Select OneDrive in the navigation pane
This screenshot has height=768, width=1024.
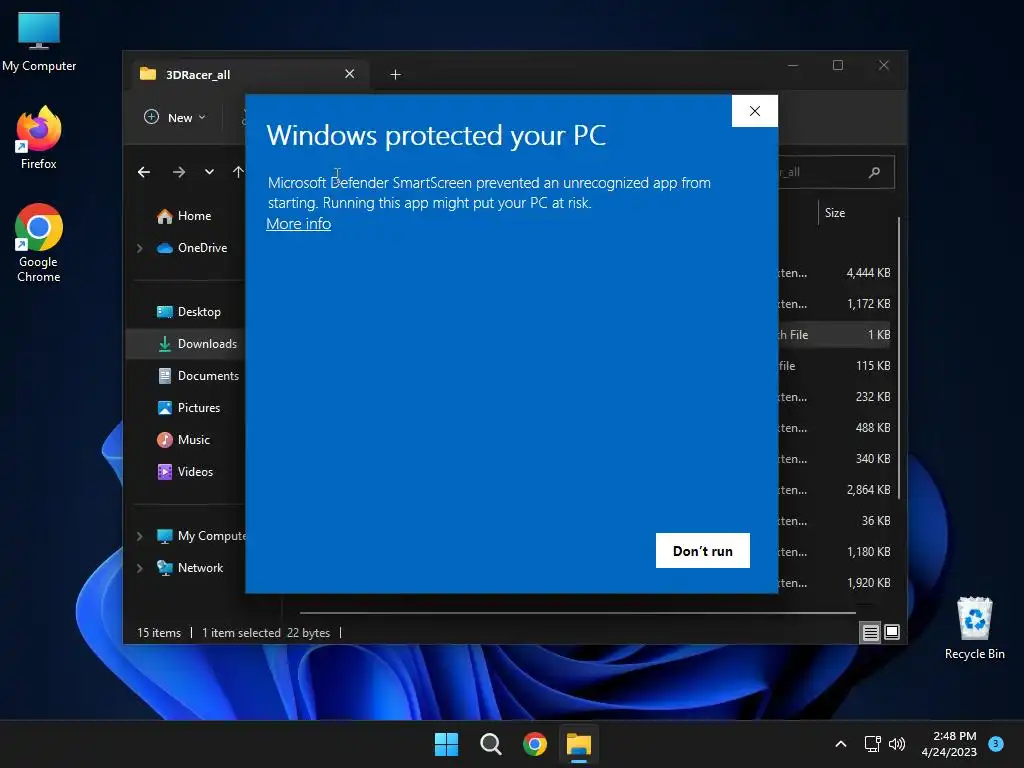(193, 248)
